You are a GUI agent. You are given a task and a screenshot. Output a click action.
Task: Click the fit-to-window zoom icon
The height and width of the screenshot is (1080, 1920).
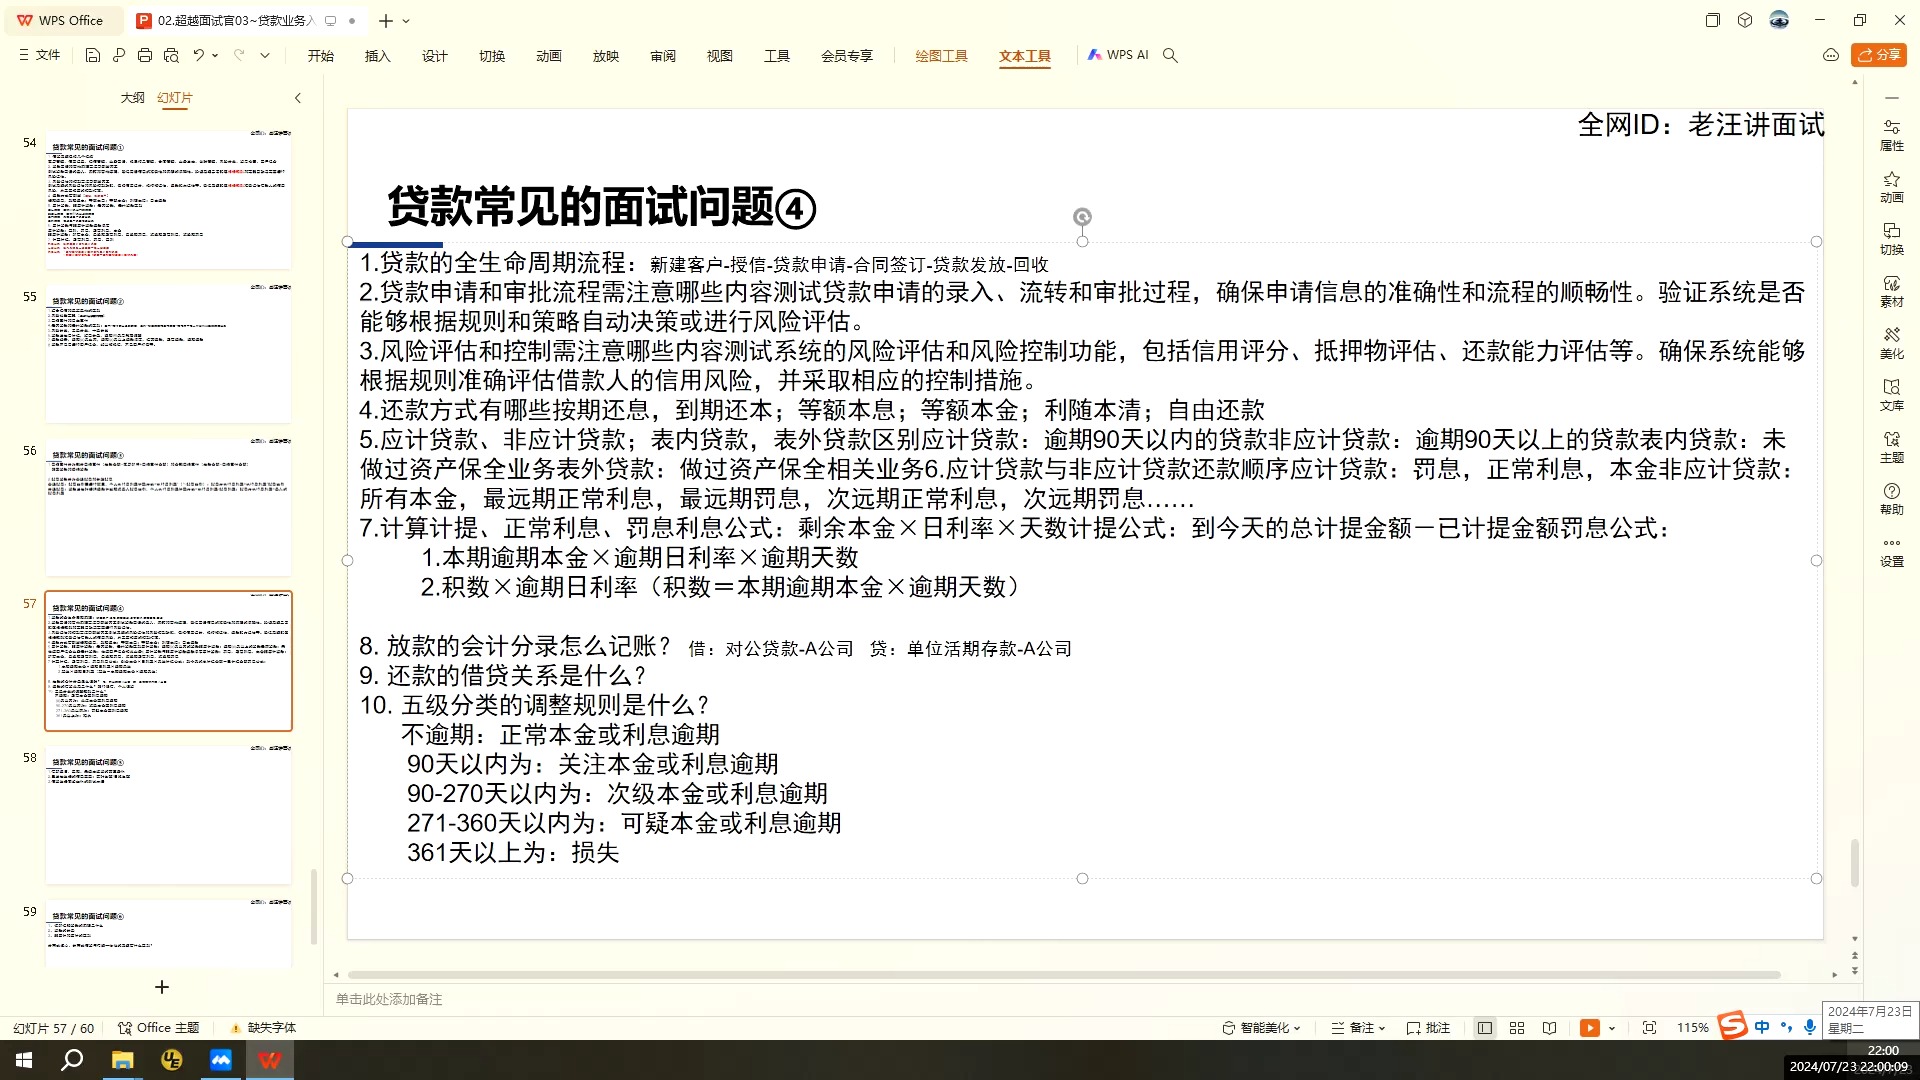(x=1650, y=1028)
